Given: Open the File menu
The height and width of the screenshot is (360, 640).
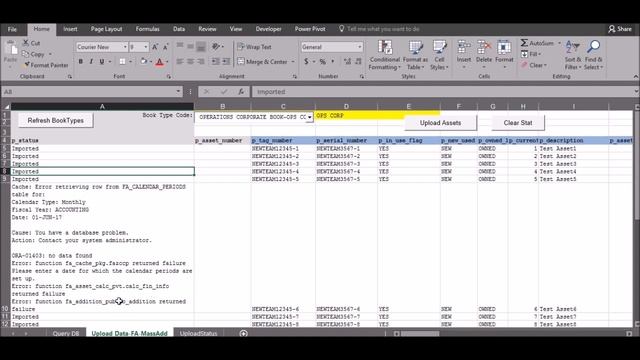Looking at the screenshot, I should (12, 29).
